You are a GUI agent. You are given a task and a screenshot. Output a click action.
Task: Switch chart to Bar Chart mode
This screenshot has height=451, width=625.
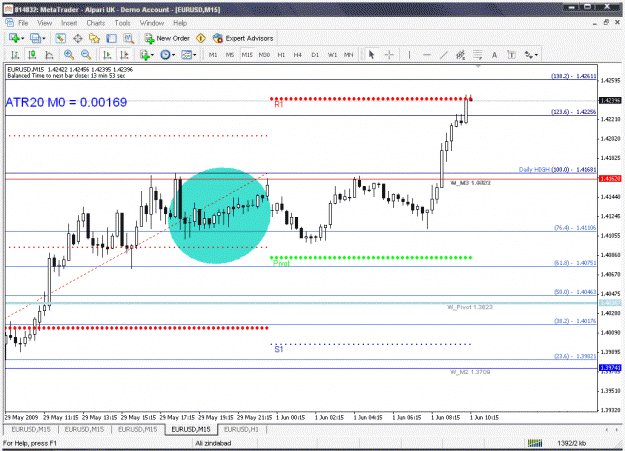tap(15, 55)
